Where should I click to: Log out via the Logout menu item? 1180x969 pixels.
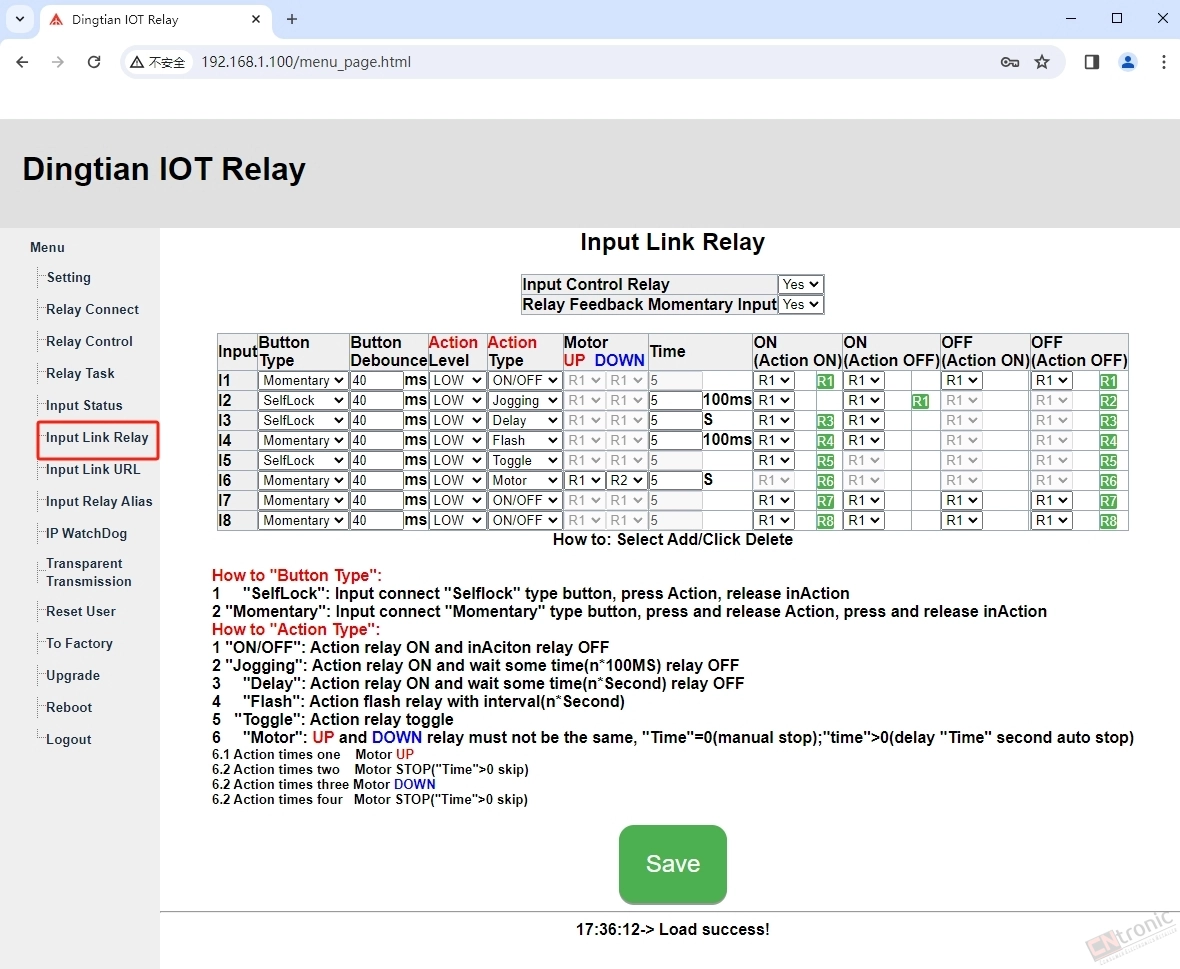point(69,740)
